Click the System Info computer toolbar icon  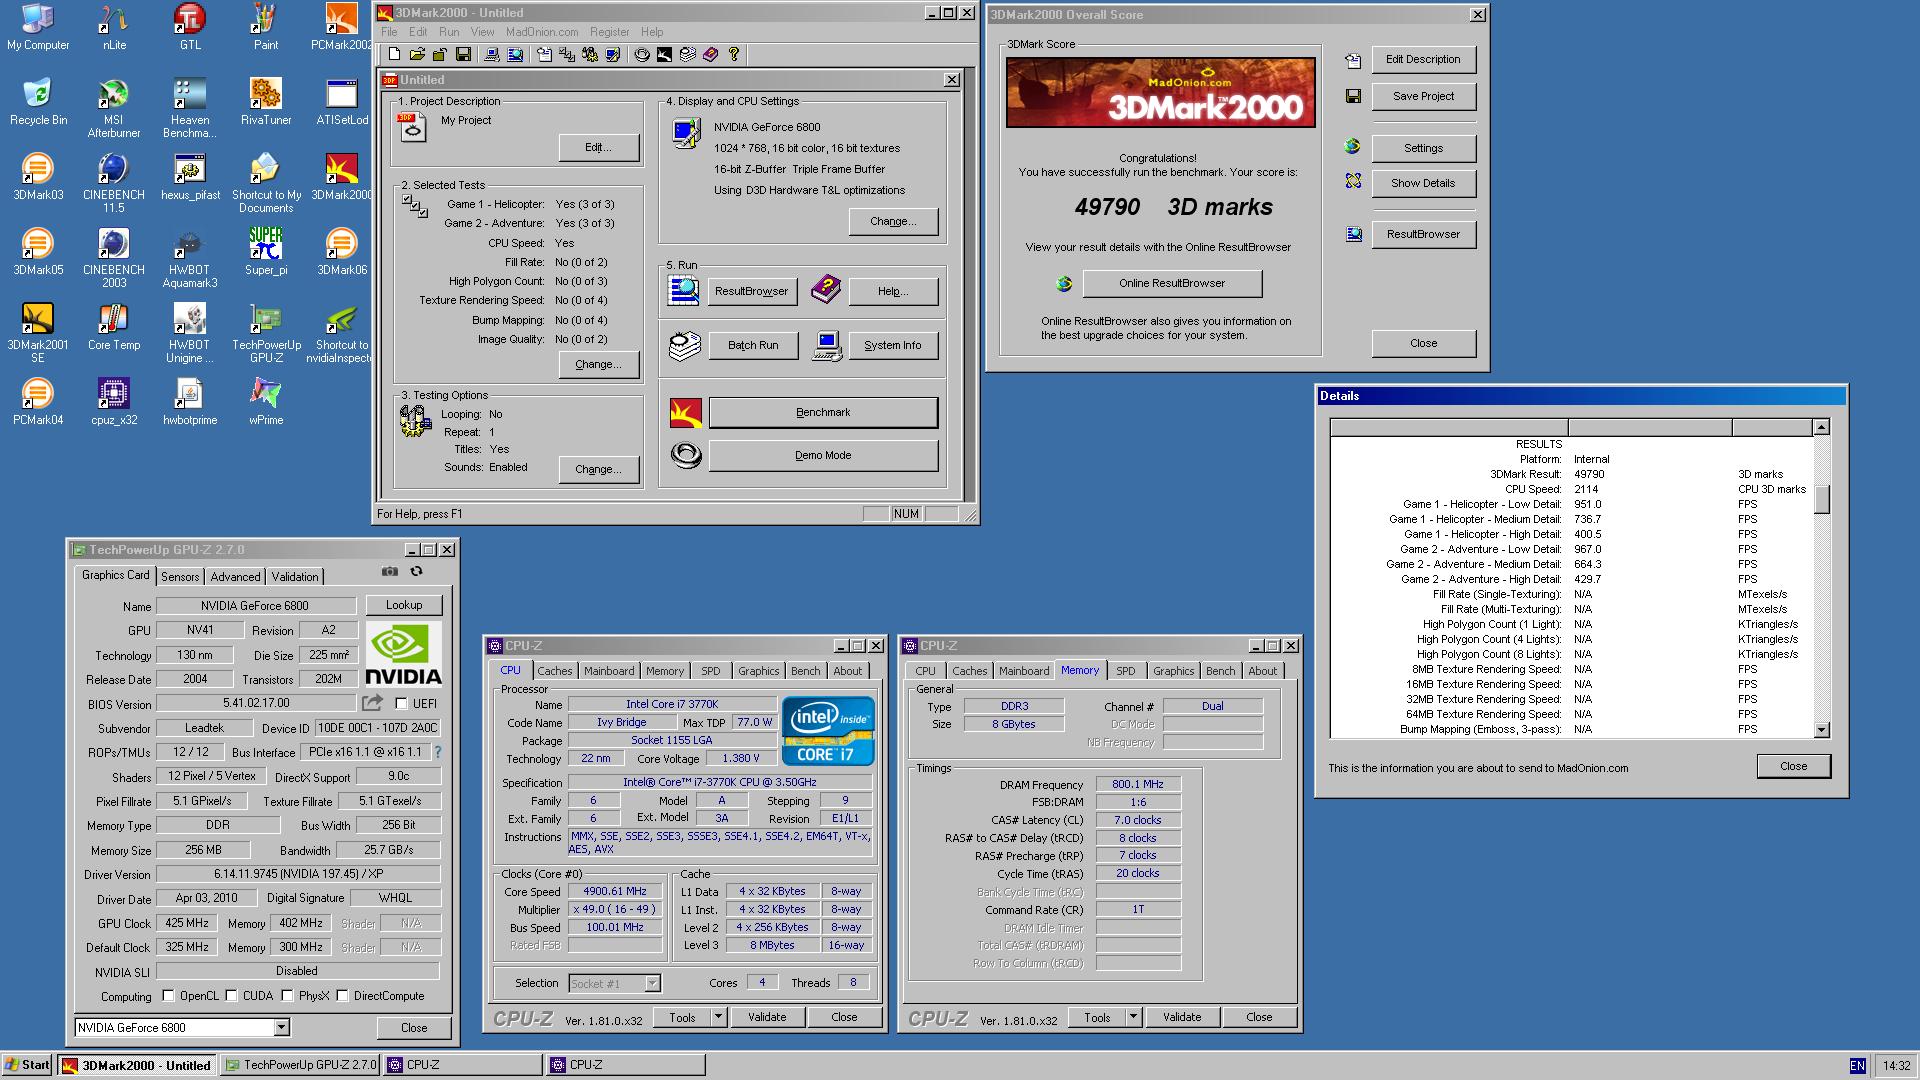pyautogui.click(x=492, y=54)
